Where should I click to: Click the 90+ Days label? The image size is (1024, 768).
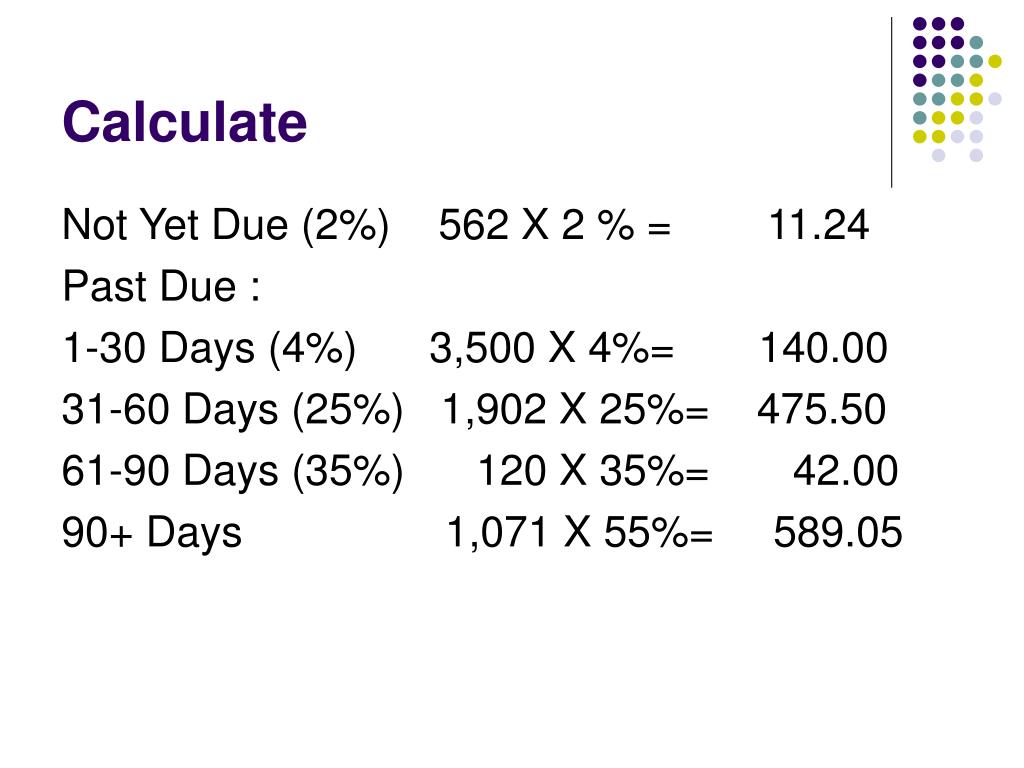pyautogui.click(x=152, y=532)
